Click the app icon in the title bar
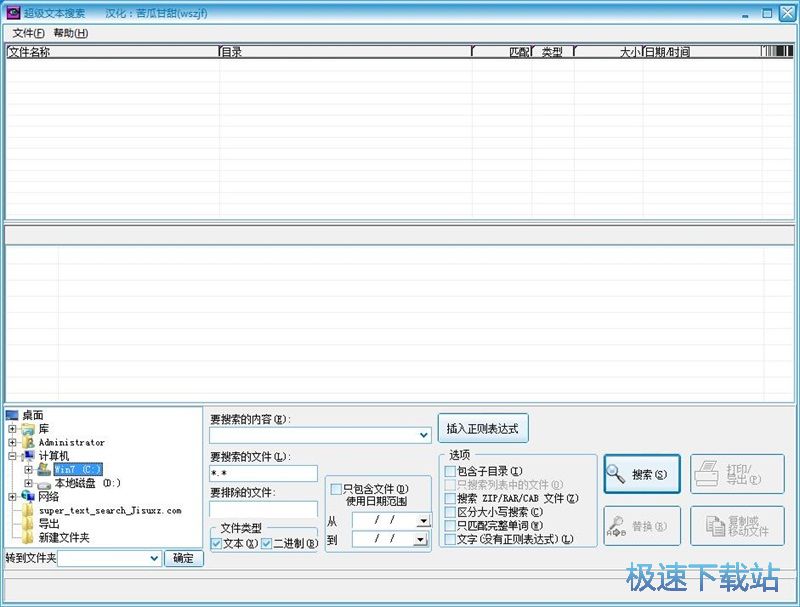Image resolution: width=800 pixels, height=607 pixels. [13, 13]
